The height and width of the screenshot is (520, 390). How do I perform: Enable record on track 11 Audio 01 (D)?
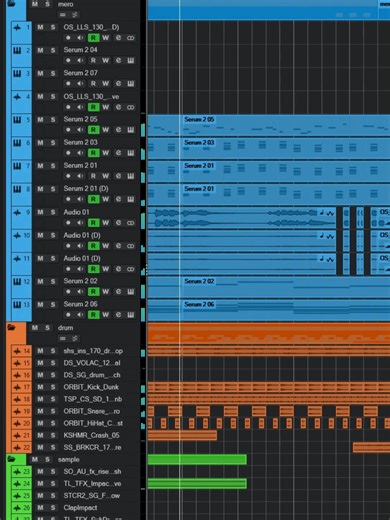point(68,269)
